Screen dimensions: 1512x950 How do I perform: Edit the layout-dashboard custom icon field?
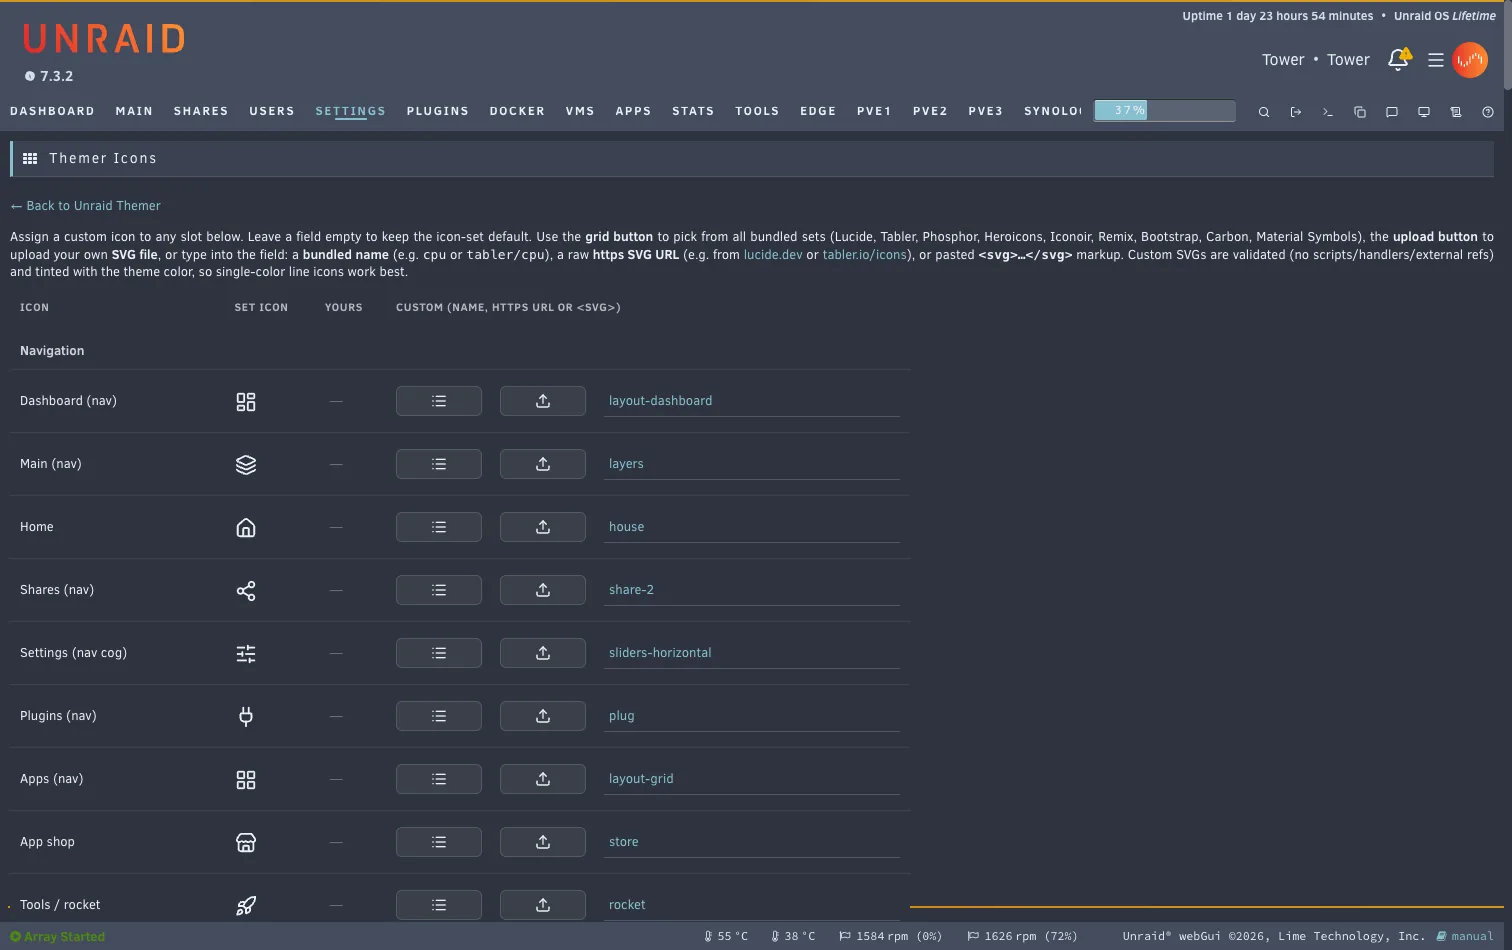752,401
